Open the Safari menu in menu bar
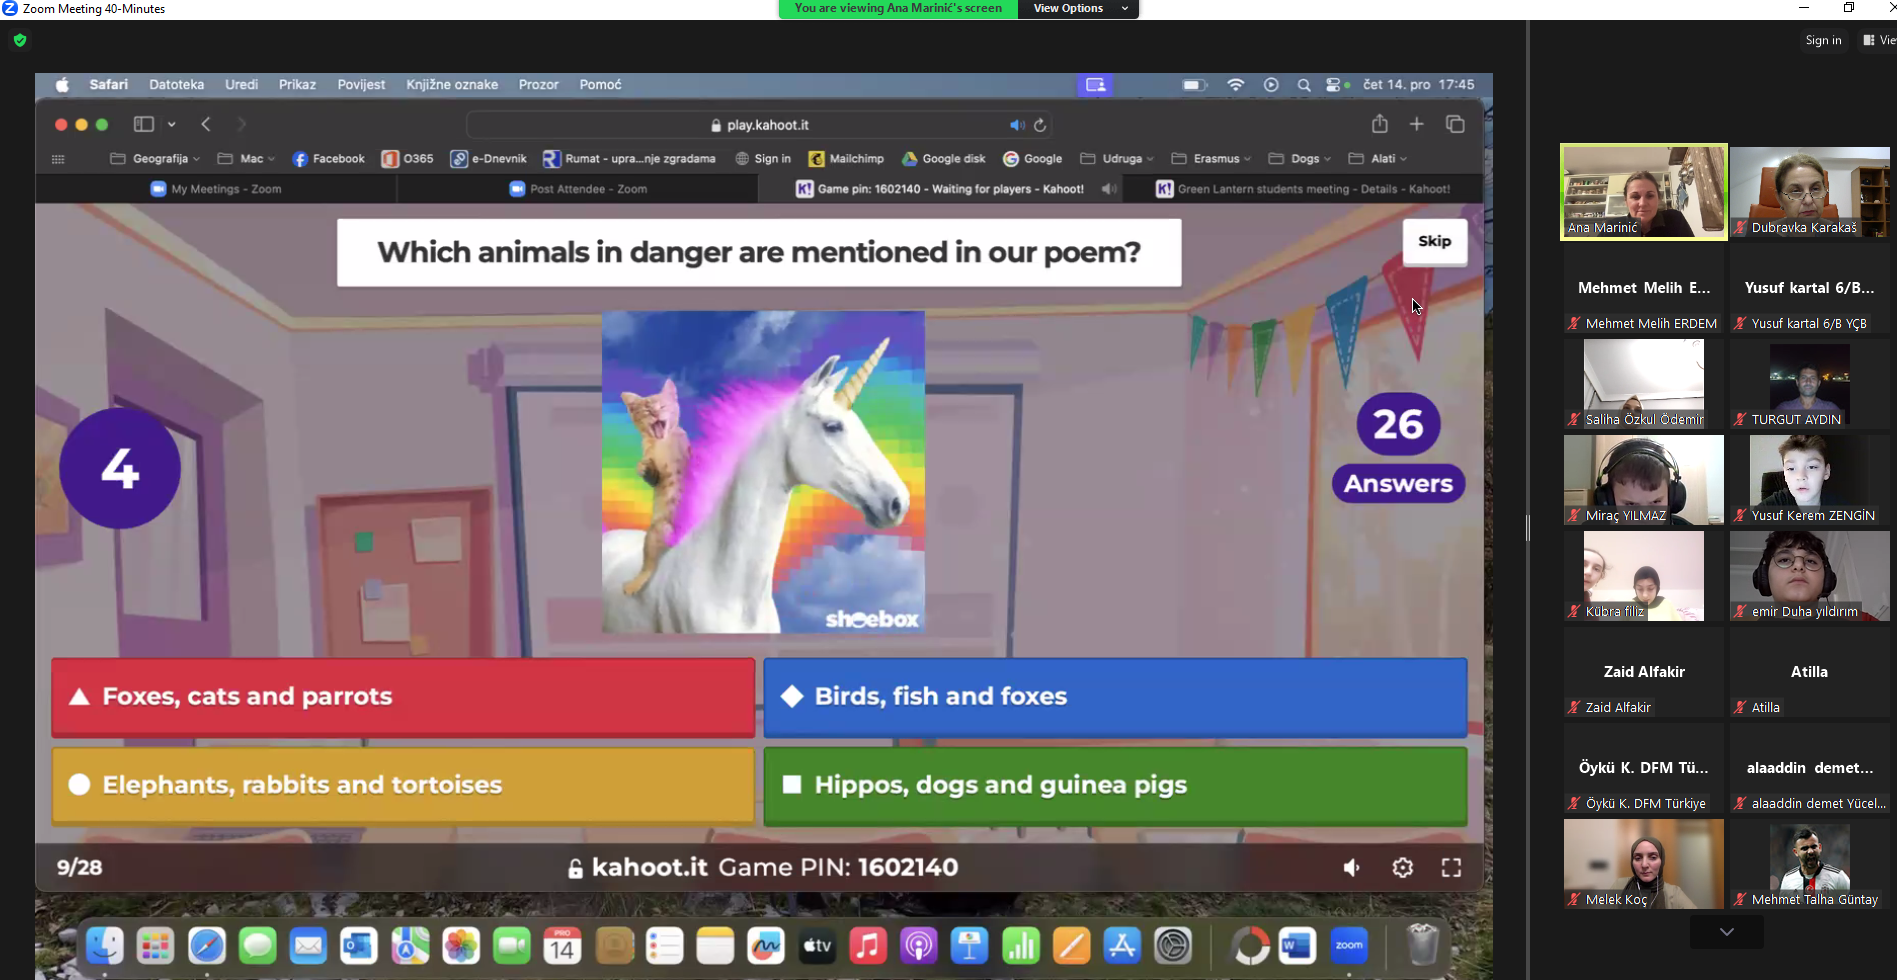1897x980 pixels. click(108, 85)
